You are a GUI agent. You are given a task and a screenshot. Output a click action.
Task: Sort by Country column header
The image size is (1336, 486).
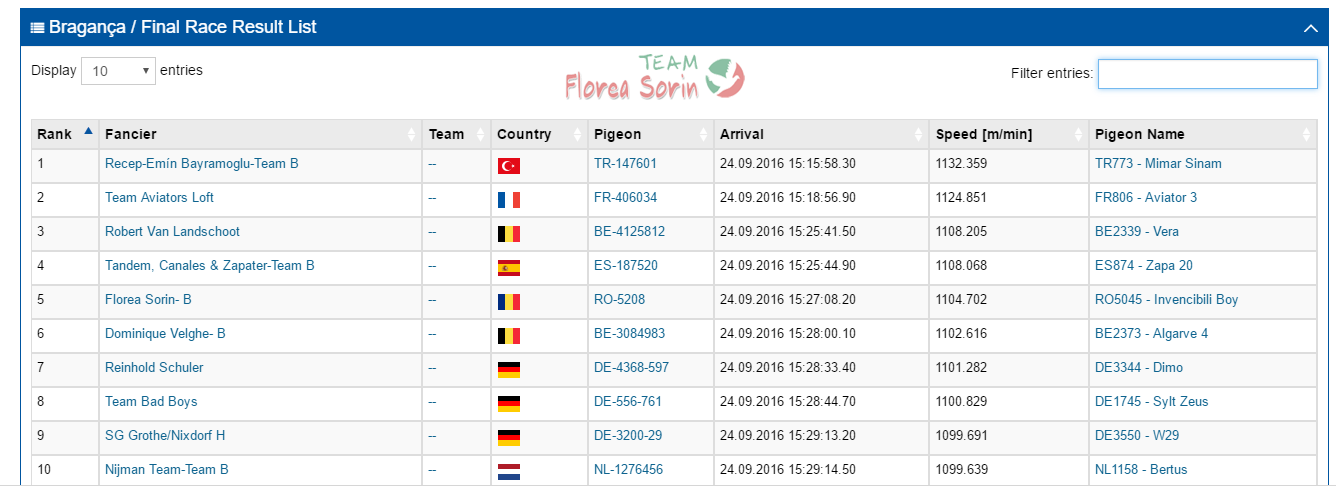pos(539,134)
